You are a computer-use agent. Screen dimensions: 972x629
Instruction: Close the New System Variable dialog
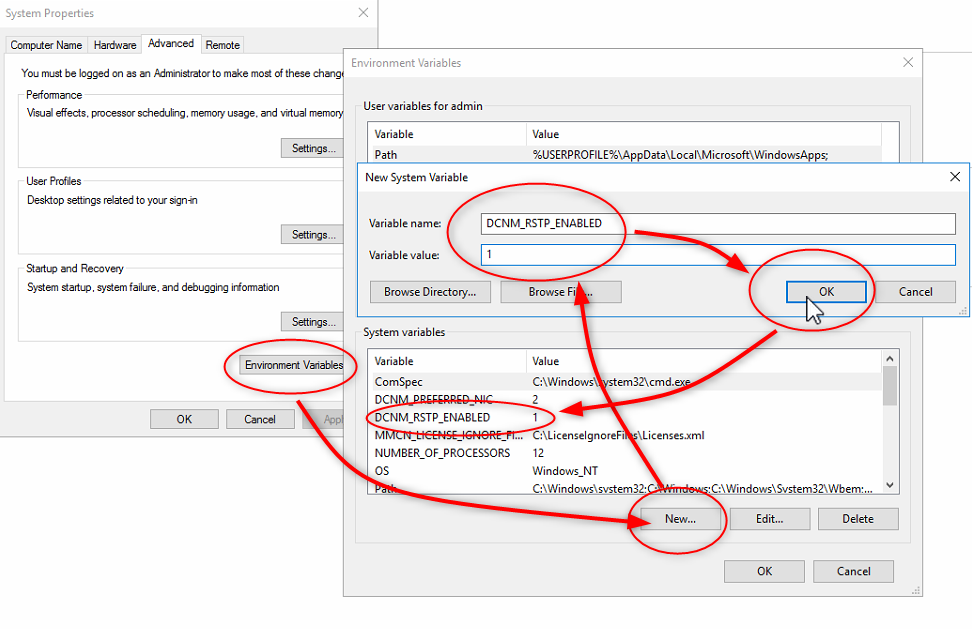coord(954,177)
